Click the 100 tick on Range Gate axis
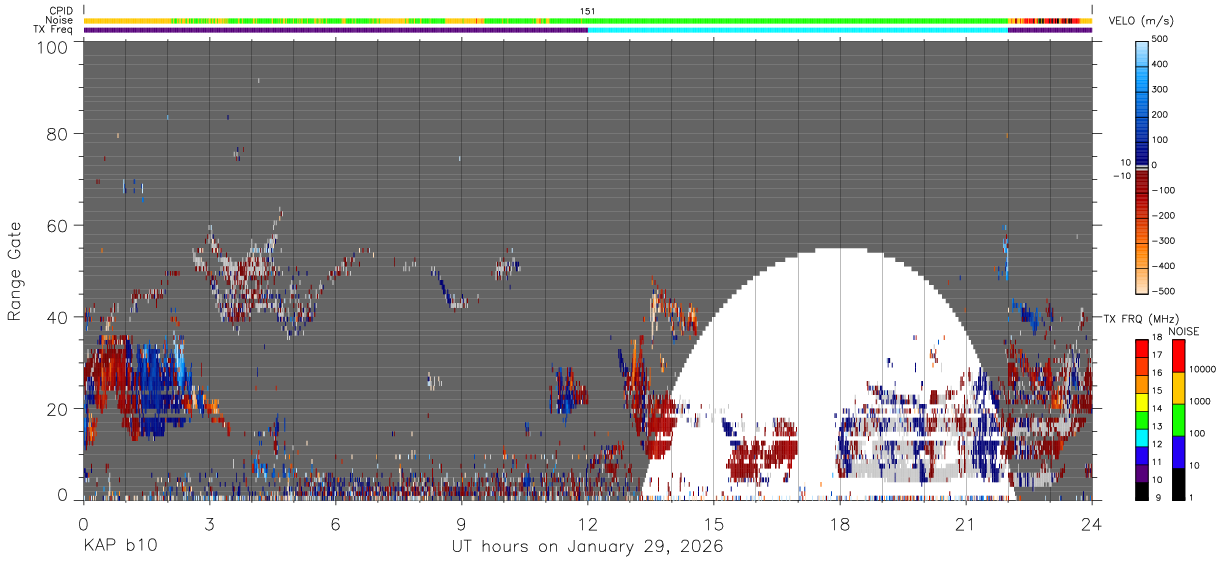The width and height of the screenshot is (1228, 567). tap(52, 47)
